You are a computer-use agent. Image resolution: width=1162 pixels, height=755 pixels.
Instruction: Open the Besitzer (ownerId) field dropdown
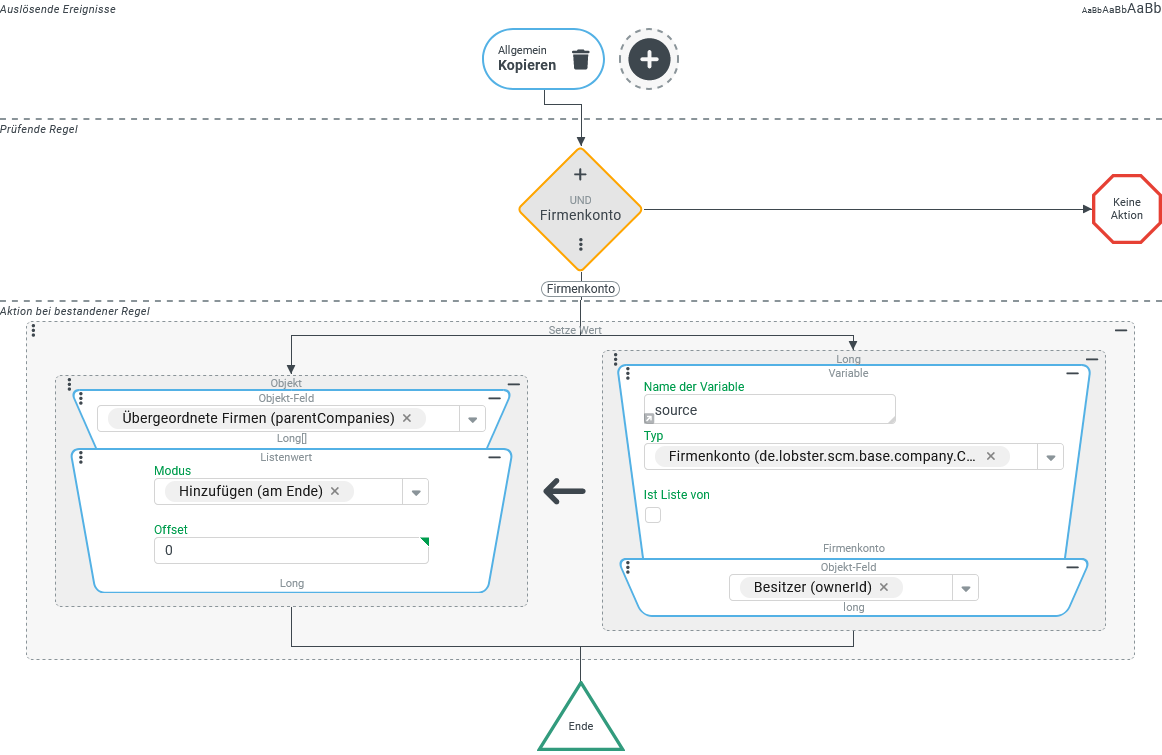point(966,588)
